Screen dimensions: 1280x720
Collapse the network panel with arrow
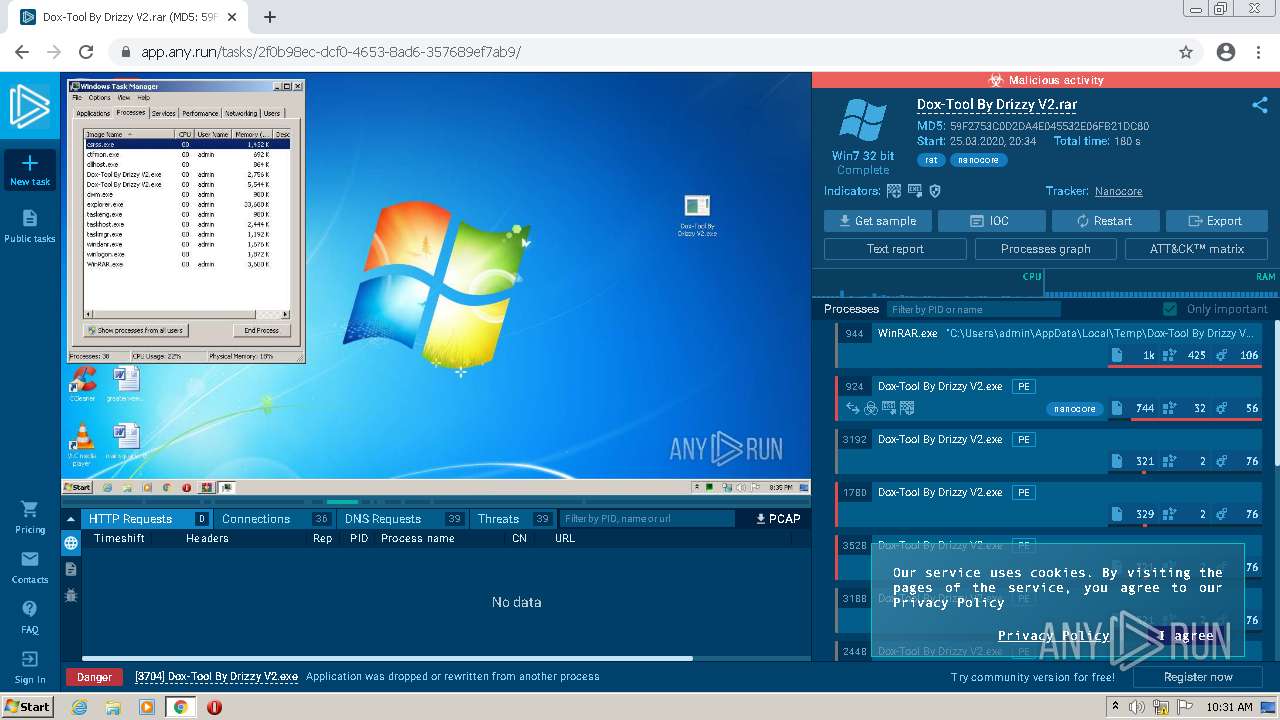coord(70,518)
